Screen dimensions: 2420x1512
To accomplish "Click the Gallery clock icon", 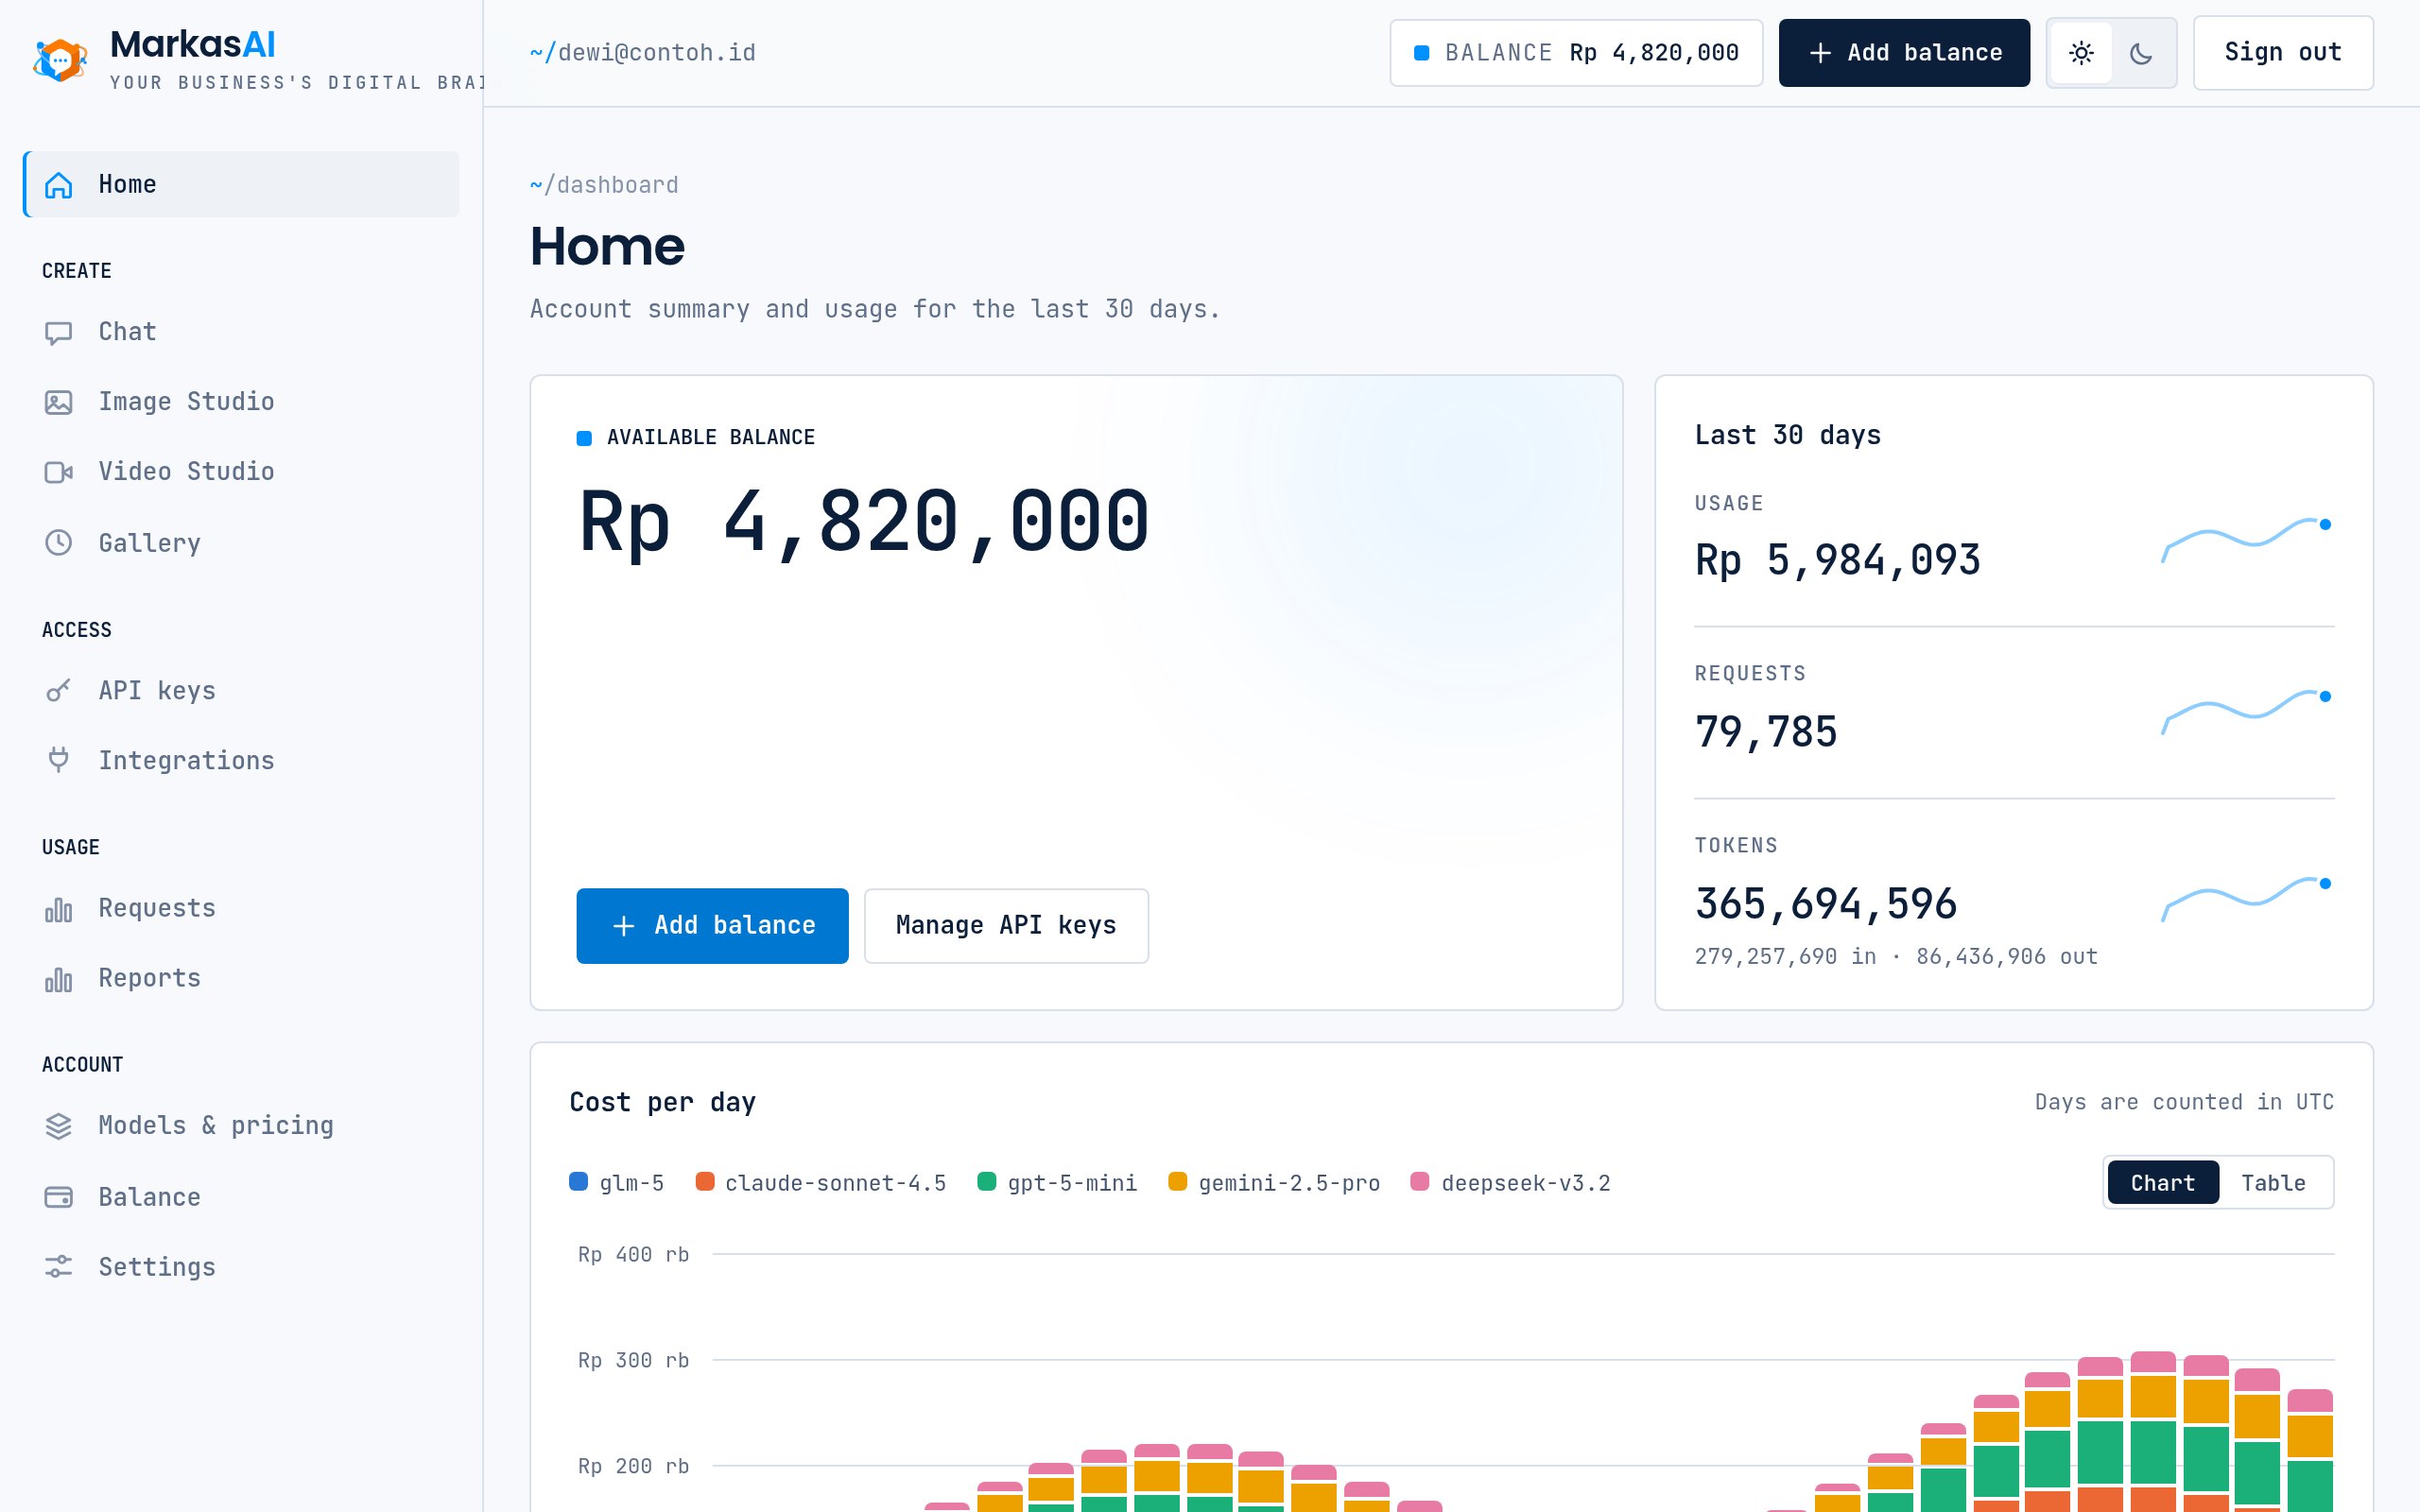I will [59, 543].
